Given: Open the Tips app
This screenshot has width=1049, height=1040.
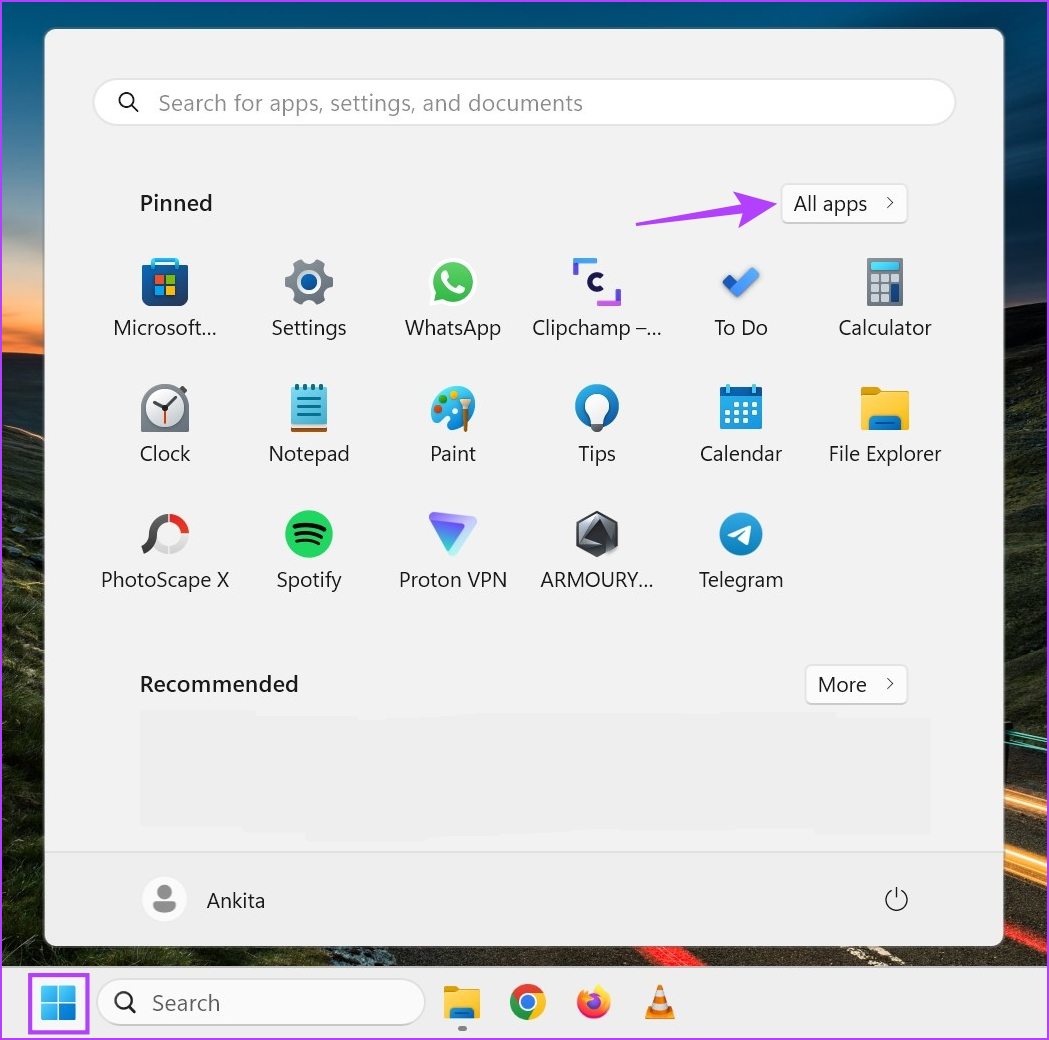Looking at the screenshot, I should pyautogui.click(x=596, y=424).
